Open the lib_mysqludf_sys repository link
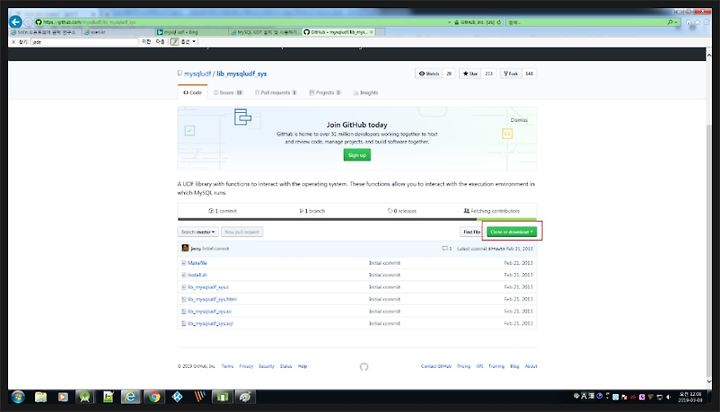 tap(242, 73)
